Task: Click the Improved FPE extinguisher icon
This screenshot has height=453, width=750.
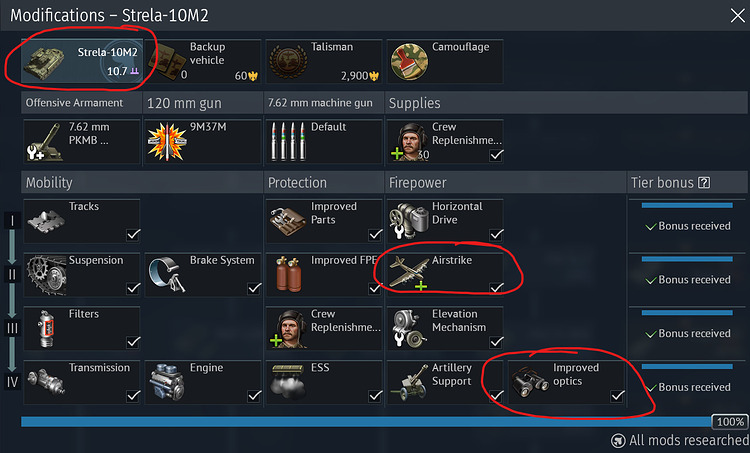Action: 288,274
